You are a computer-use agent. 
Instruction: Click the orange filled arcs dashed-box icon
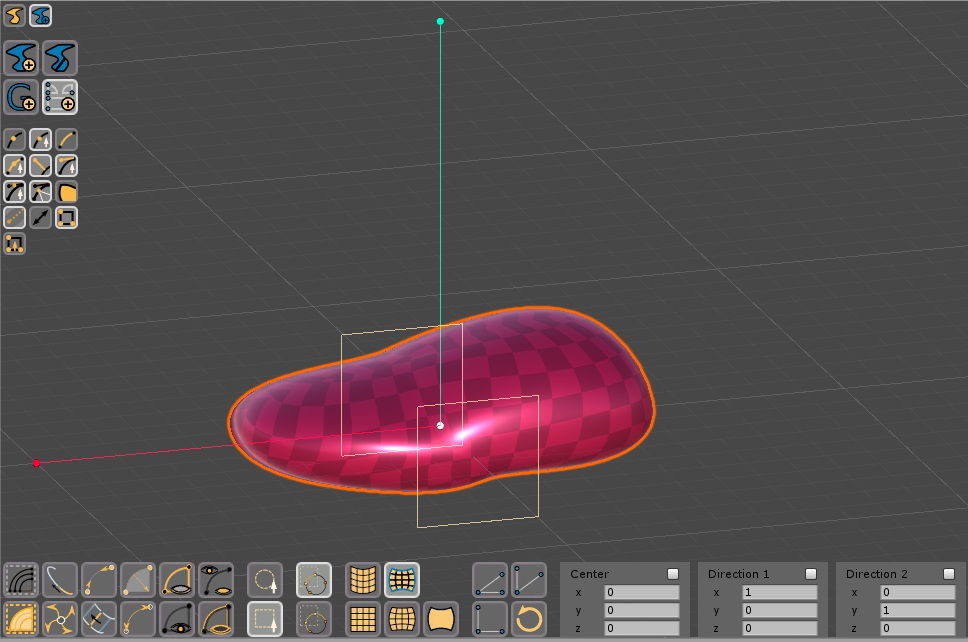coord(21,619)
